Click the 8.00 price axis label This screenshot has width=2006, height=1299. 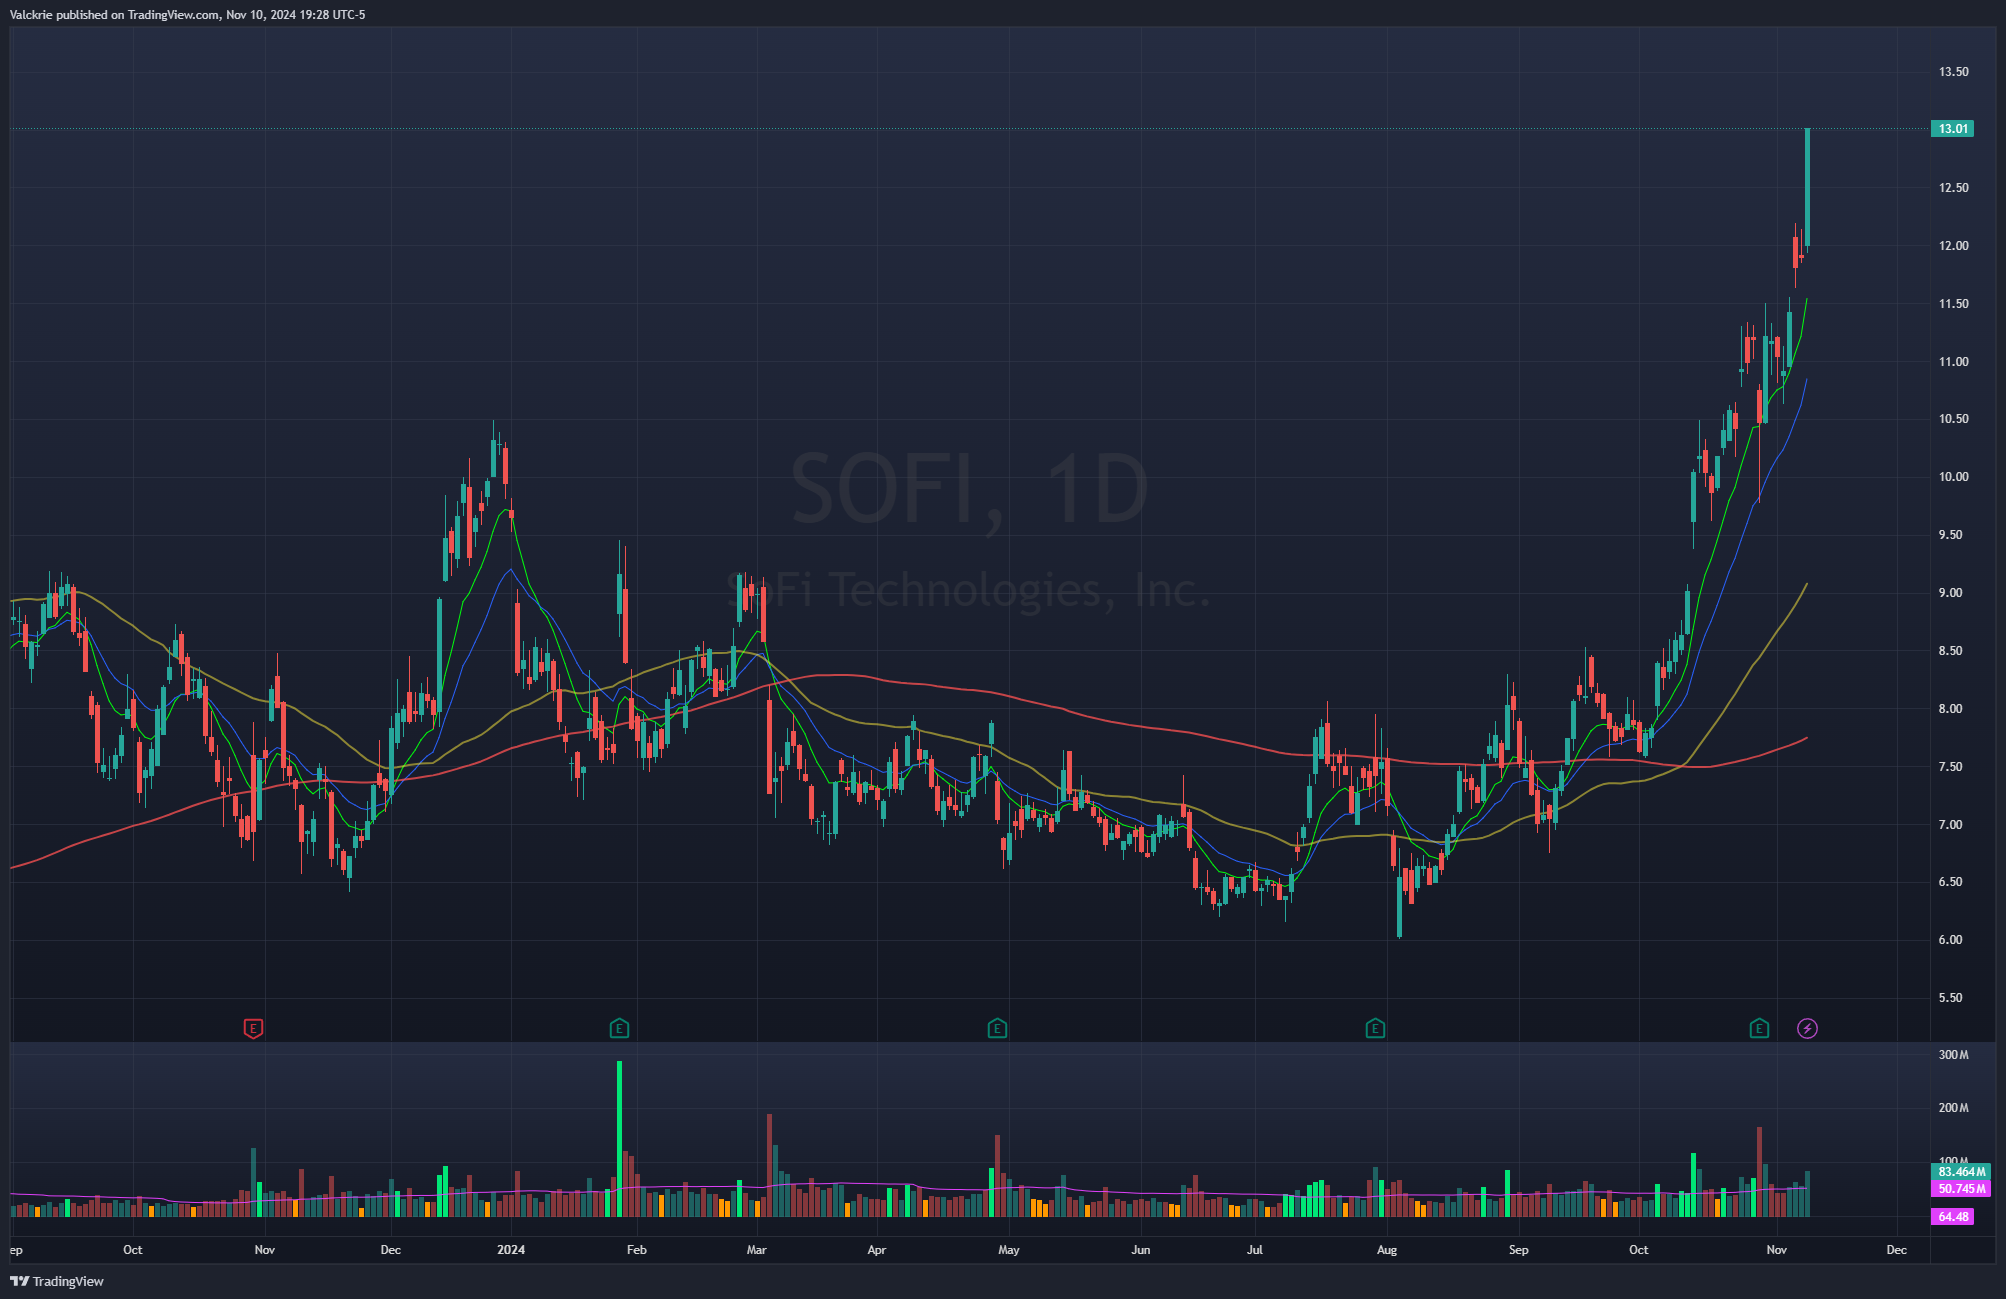(1953, 709)
